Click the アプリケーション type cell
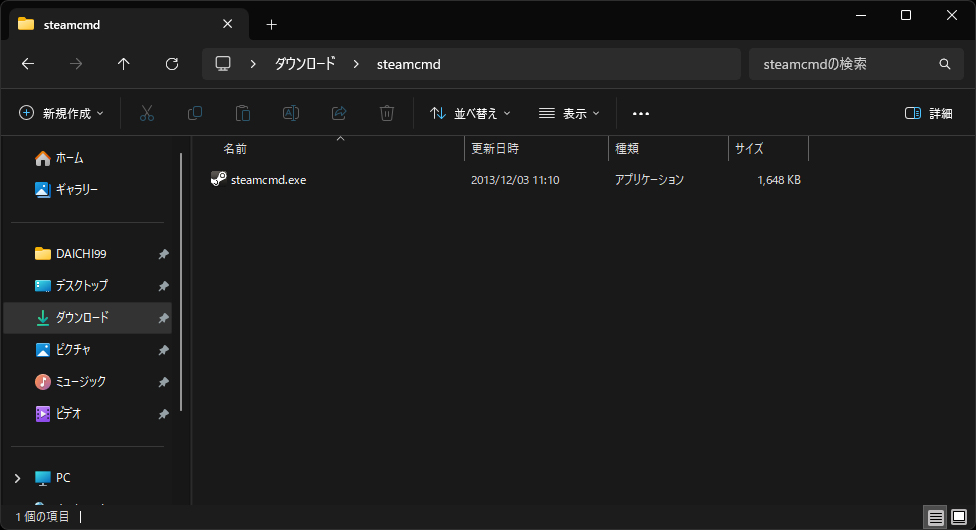976x530 pixels. coord(649,180)
